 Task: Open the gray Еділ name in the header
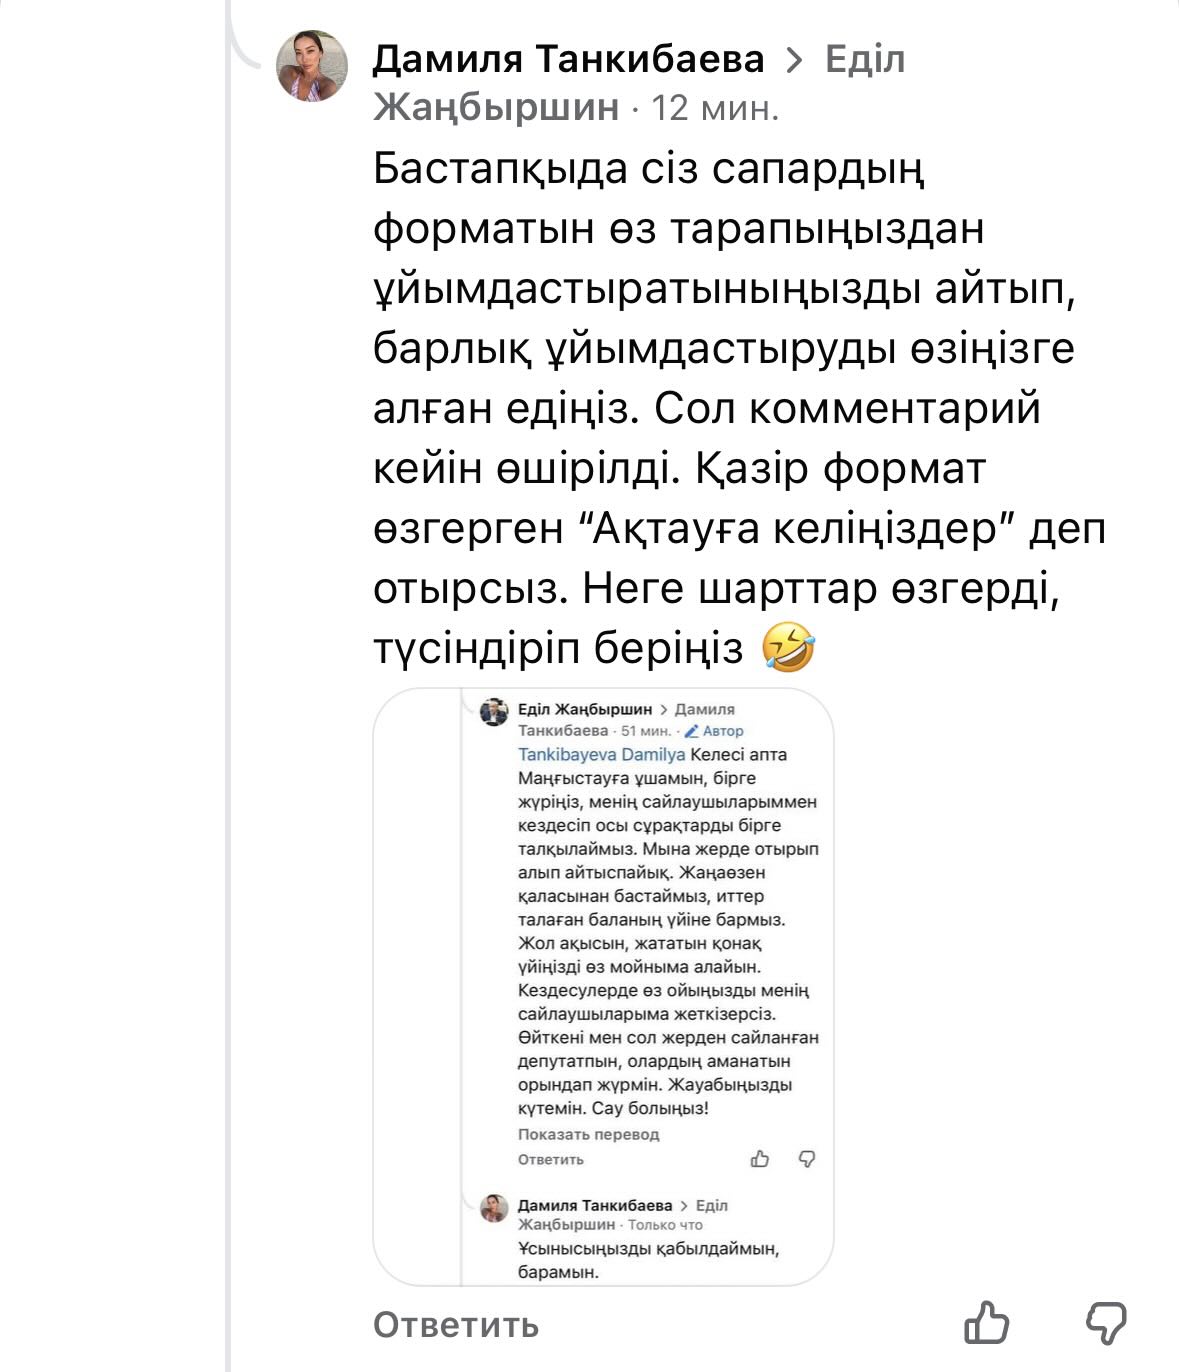(865, 60)
